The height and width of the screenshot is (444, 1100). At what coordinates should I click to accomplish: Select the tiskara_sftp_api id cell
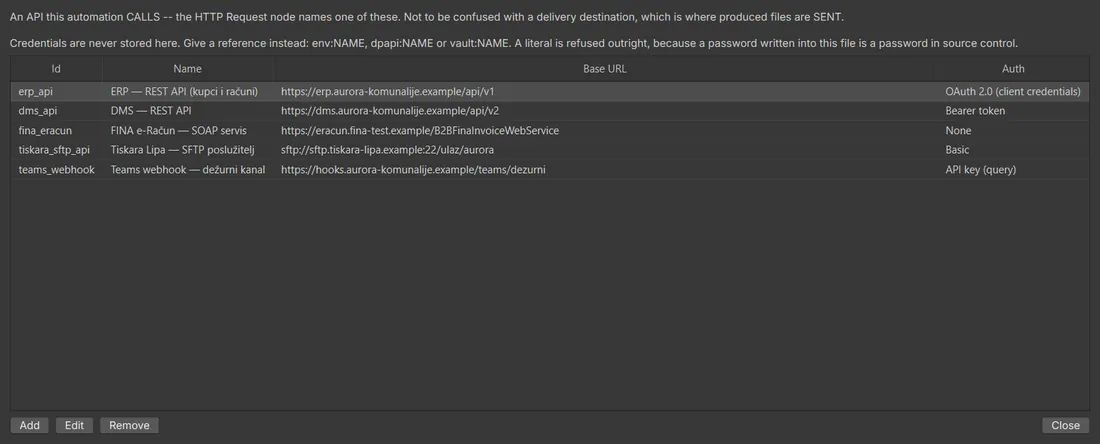pyautogui.click(x=56, y=150)
